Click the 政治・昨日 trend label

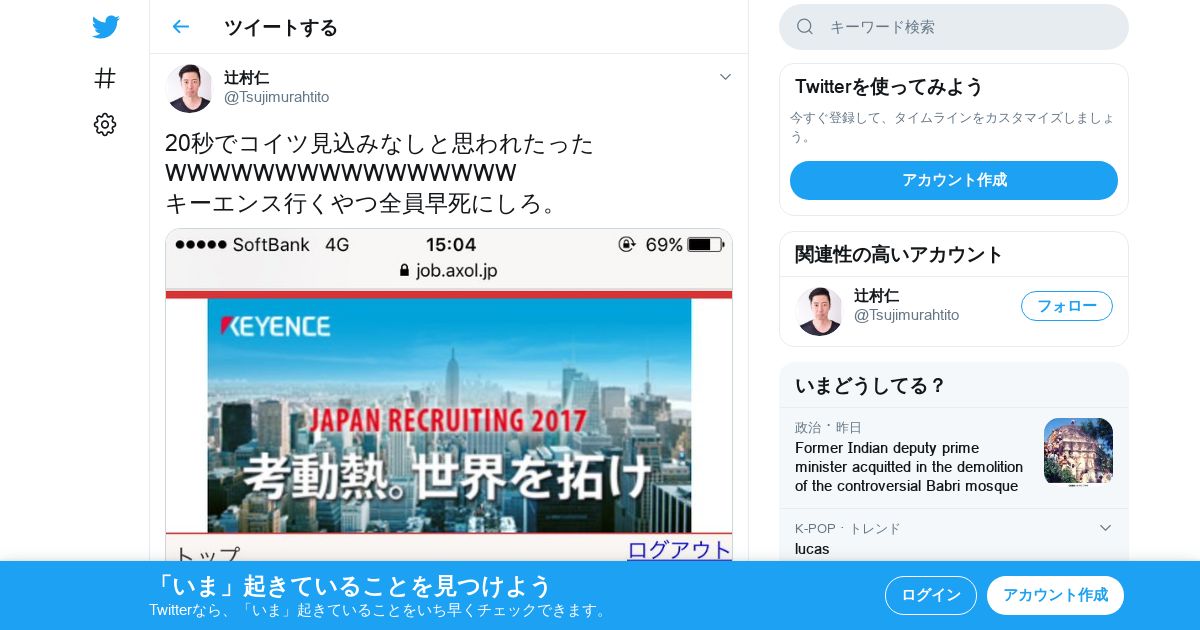(828, 427)
